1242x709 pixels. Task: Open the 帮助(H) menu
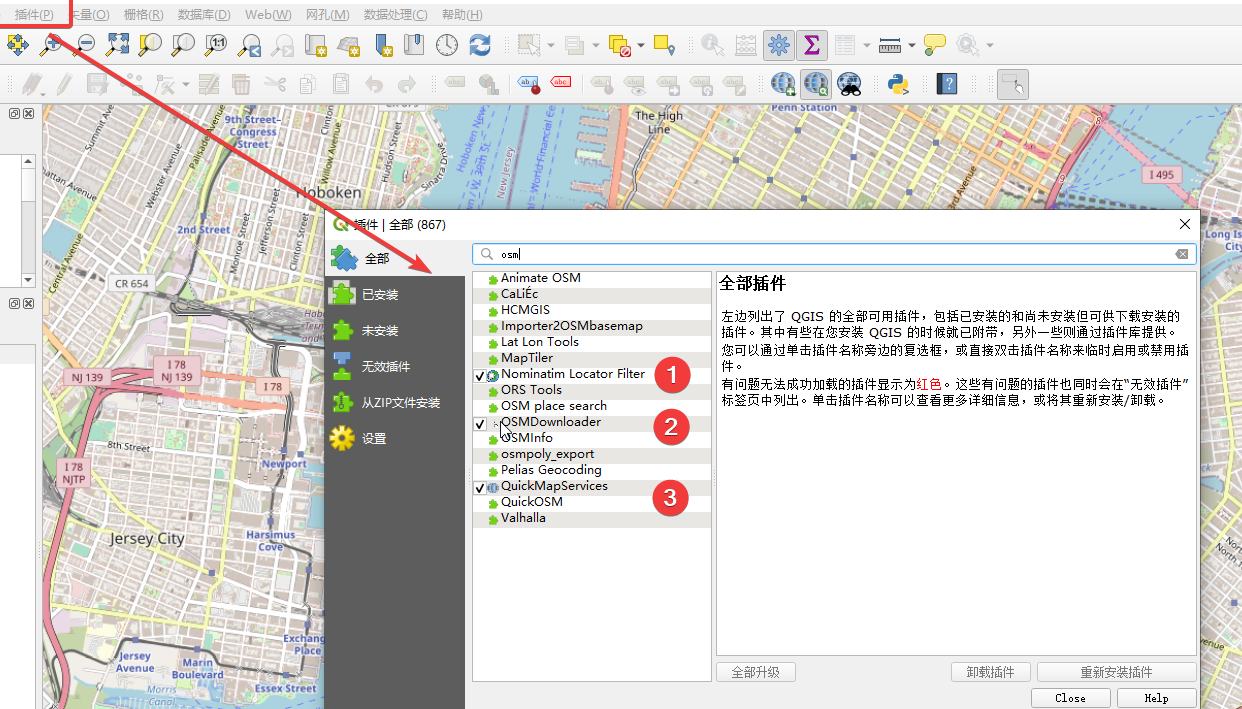click(x=462, y=15)
